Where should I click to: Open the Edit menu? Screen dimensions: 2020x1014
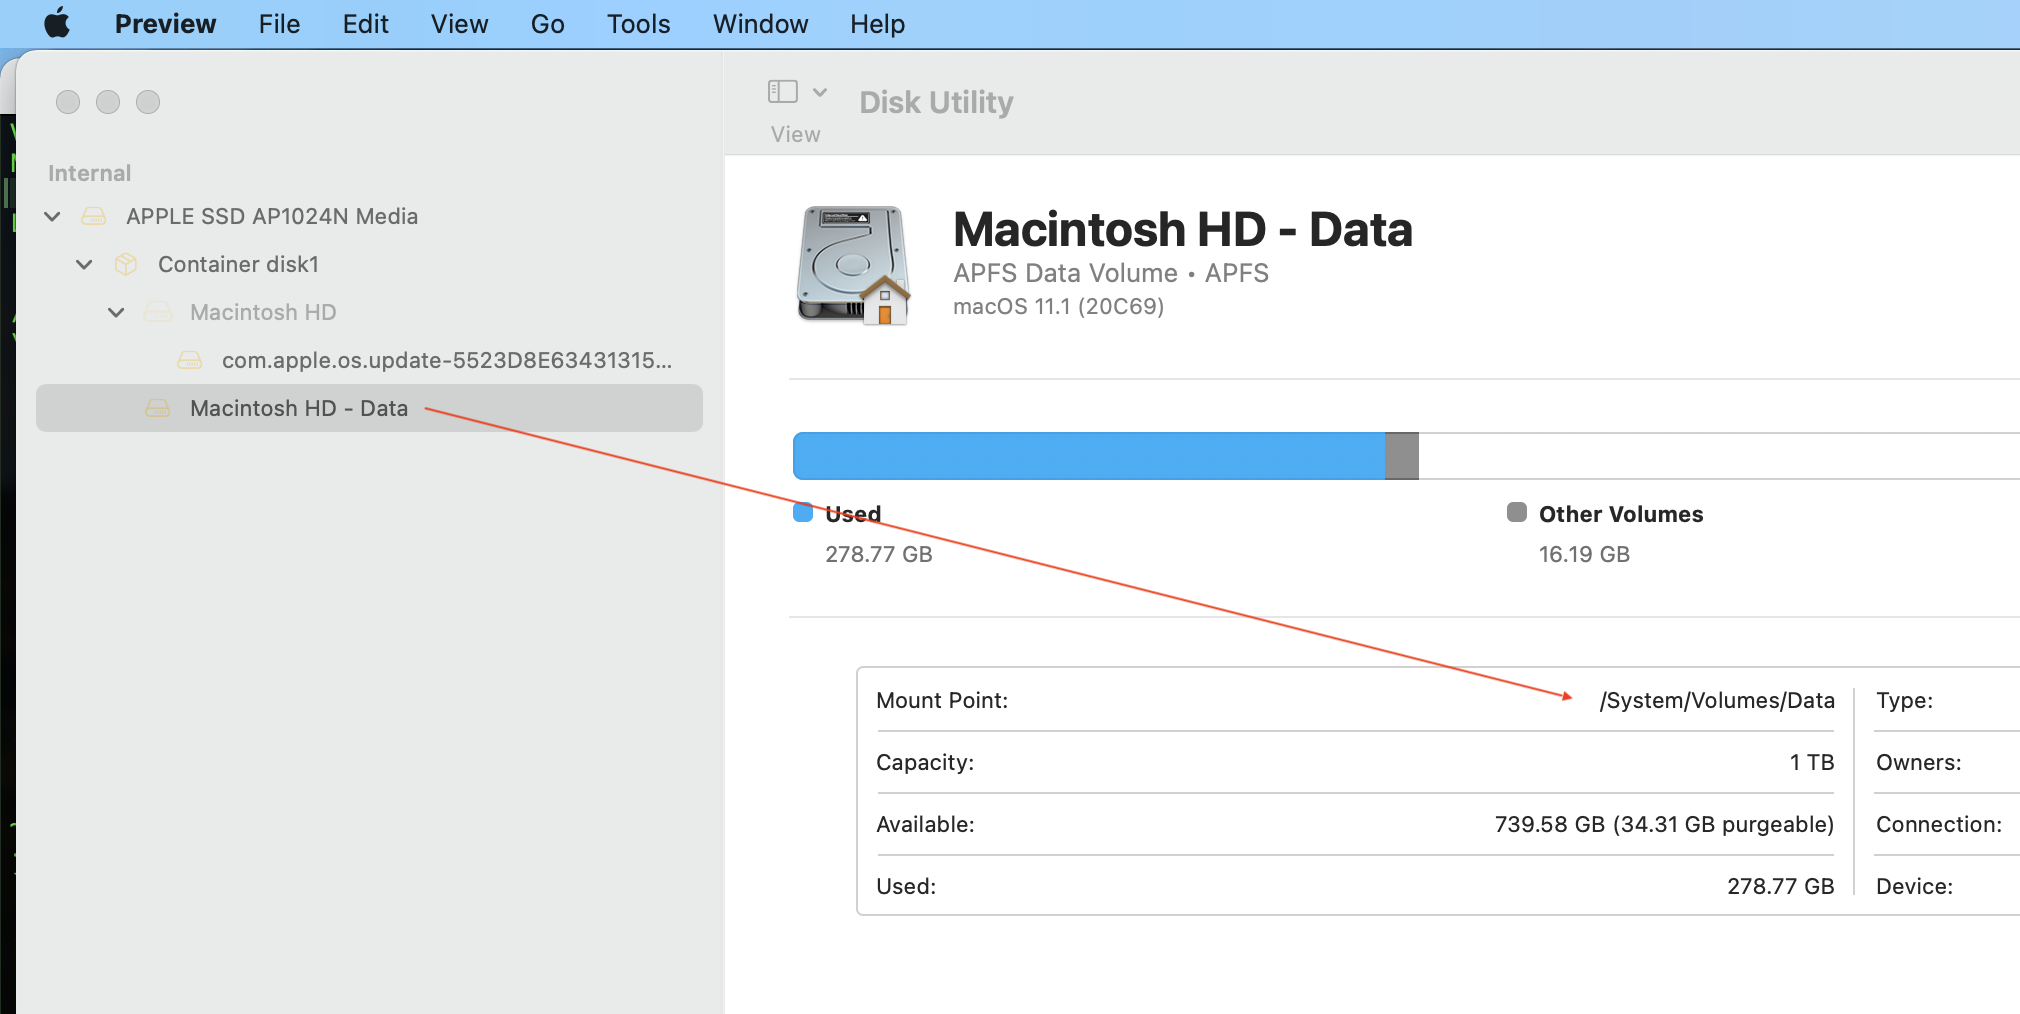(365, 24)
